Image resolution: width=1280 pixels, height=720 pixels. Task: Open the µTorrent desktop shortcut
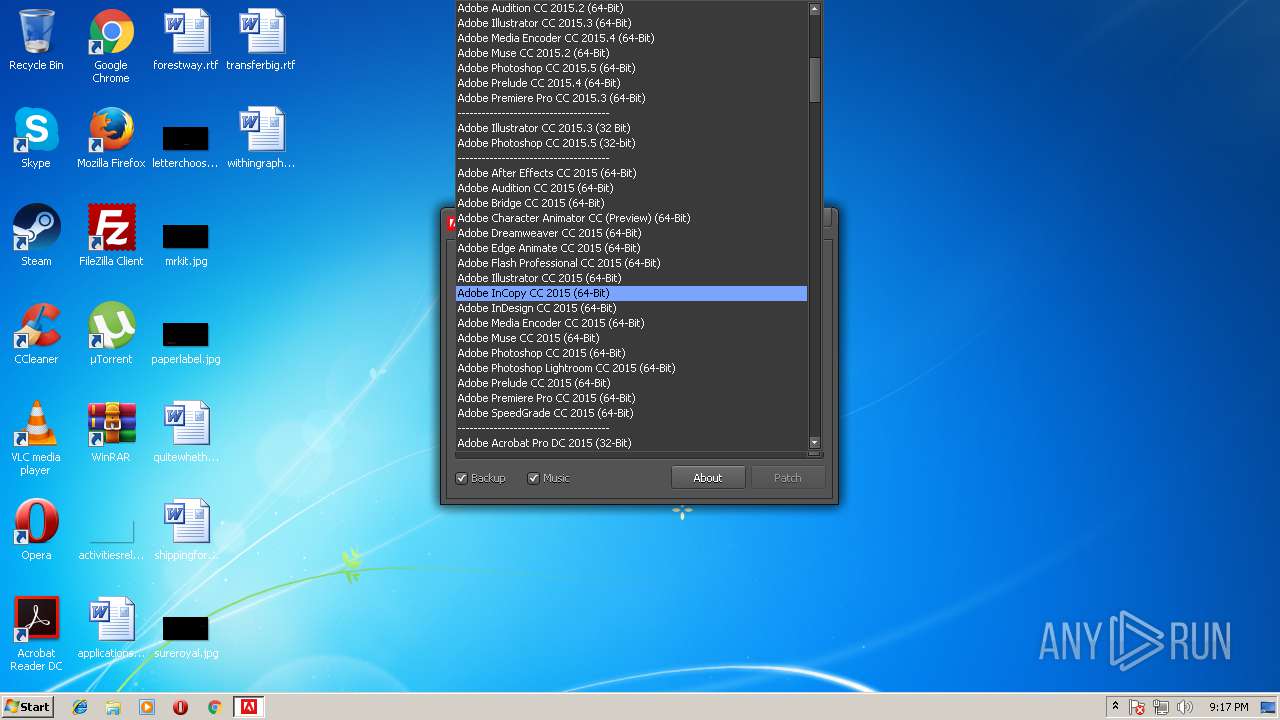coord(111,334)
